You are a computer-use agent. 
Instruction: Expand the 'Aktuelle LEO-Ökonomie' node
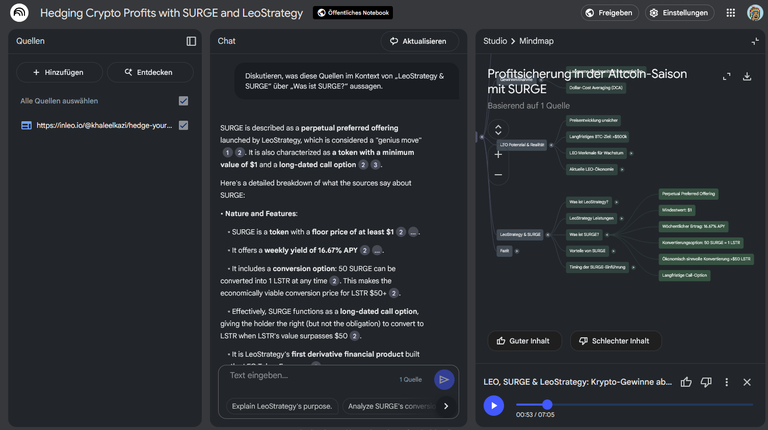click(x=622, y=169)
